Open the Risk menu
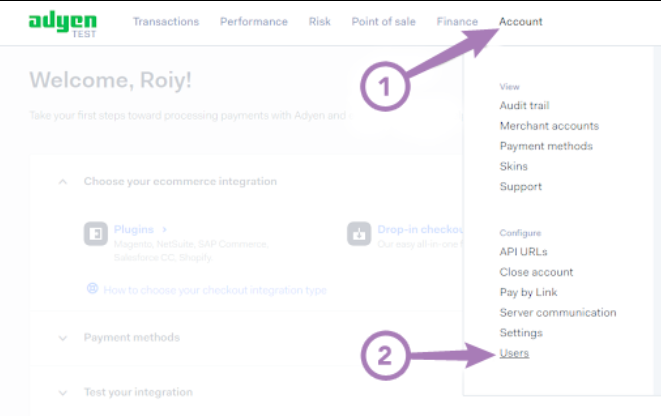 (320, 21)
